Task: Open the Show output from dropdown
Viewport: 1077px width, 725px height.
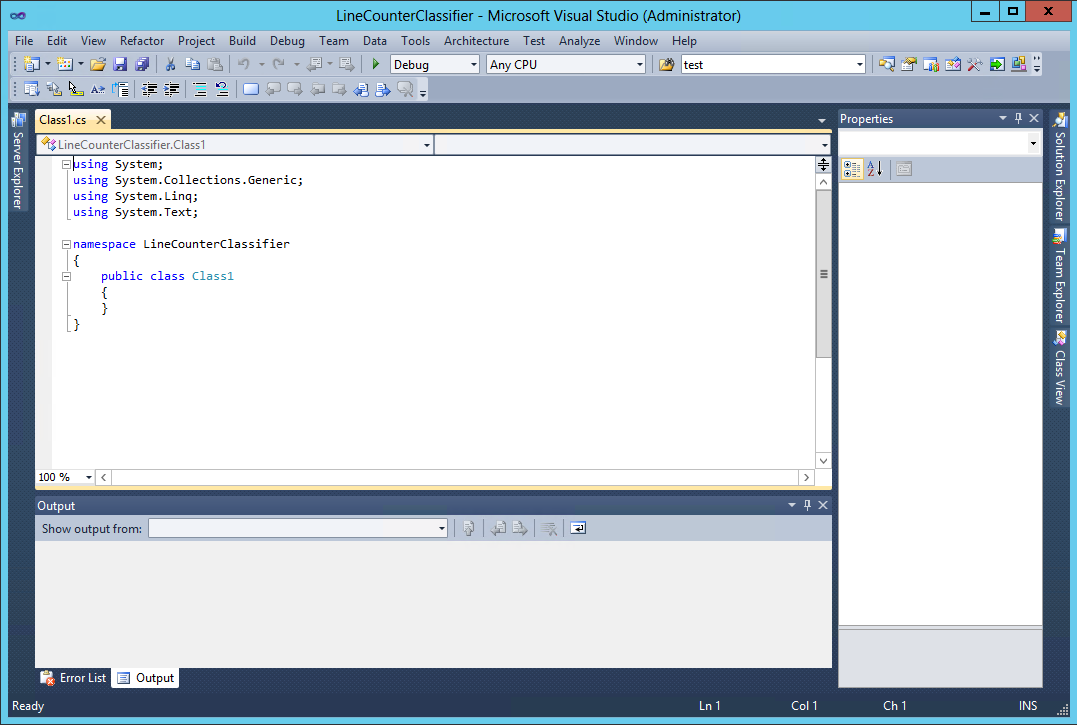Action: point(295,528)
